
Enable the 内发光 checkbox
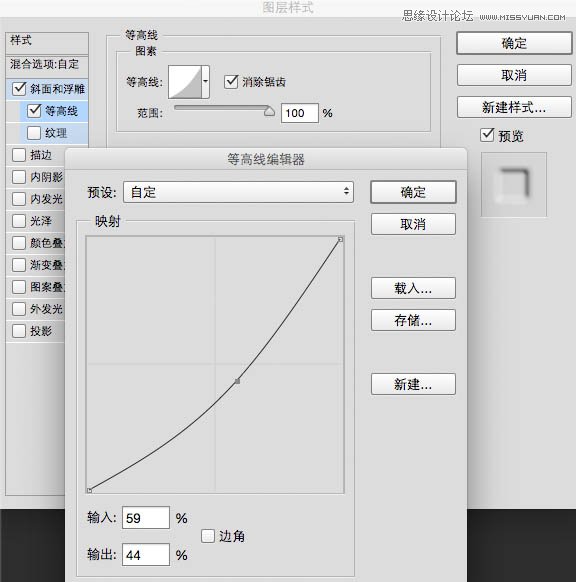click(19, 199)
